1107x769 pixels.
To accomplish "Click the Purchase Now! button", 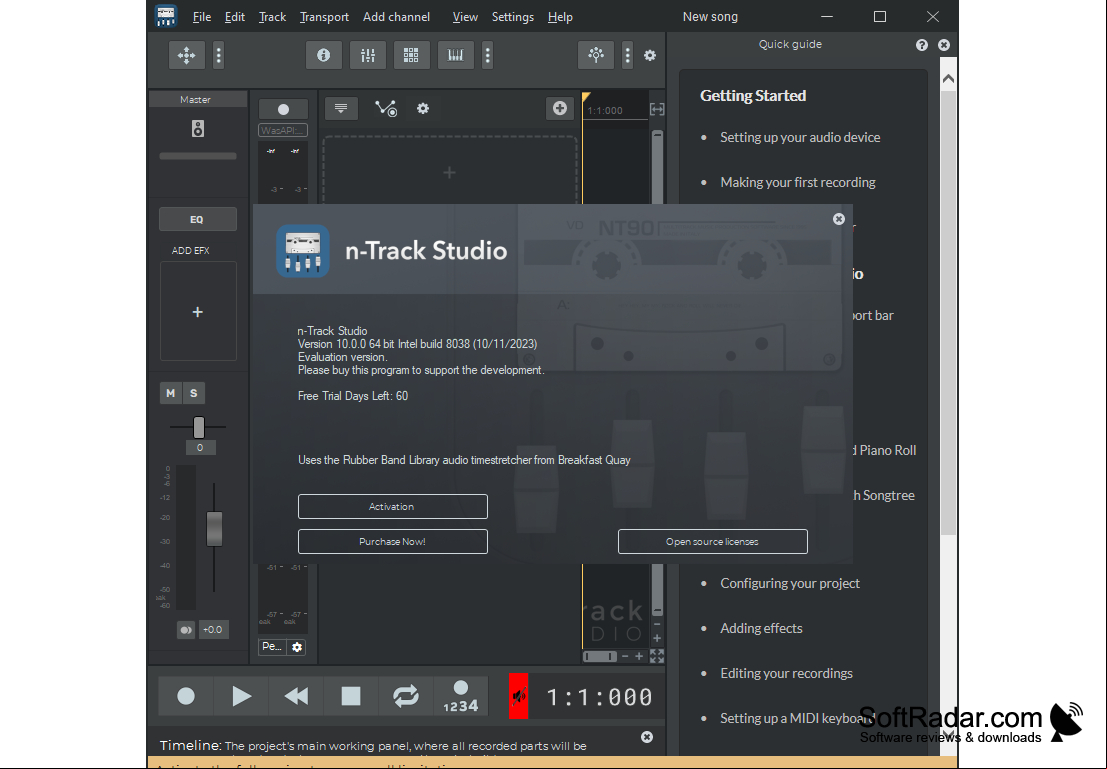I will point(393,542).
